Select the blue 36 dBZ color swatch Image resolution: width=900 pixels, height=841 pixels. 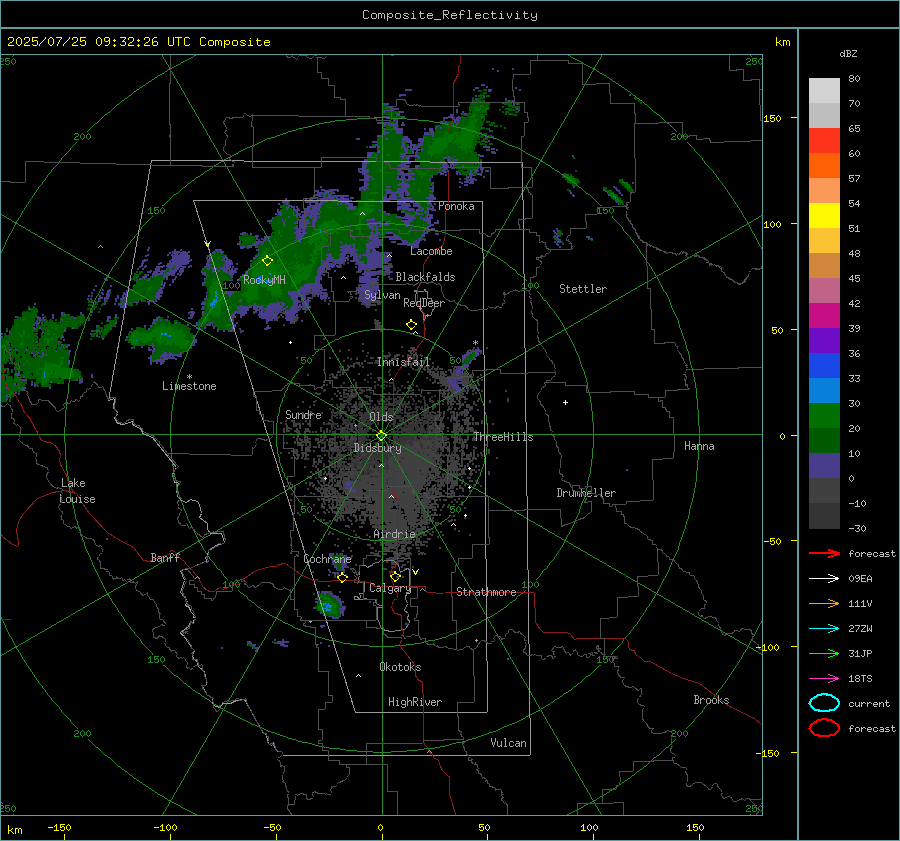[x=824, y=365]
